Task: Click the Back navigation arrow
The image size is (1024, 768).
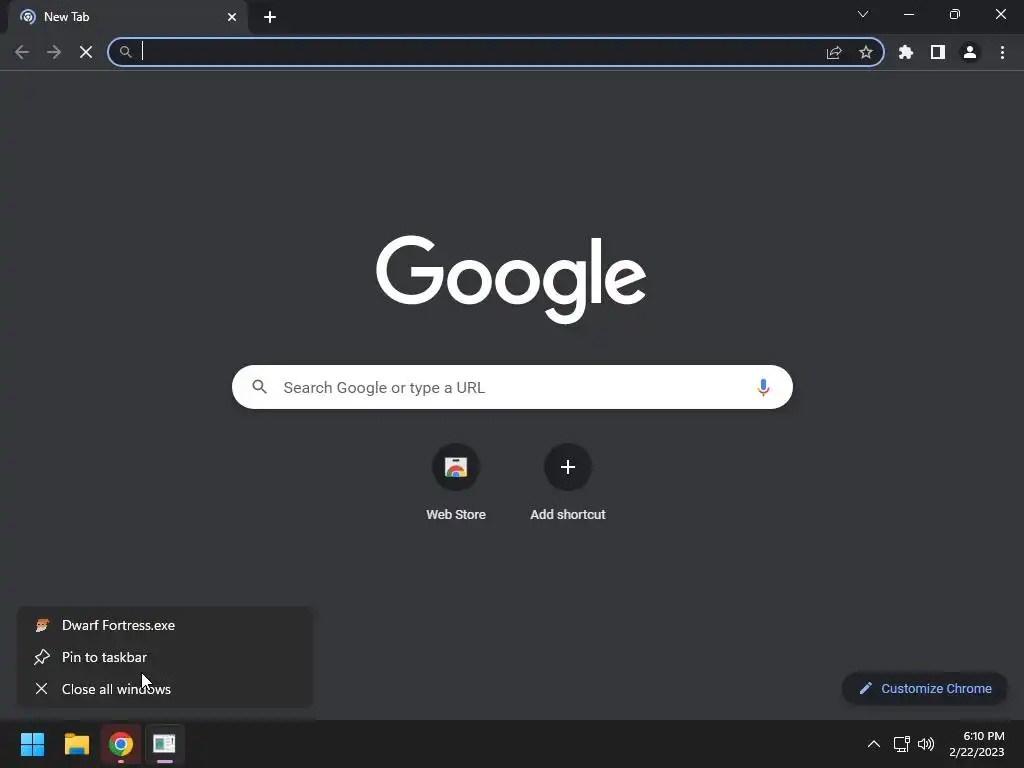Action: [x=22, y=52]
